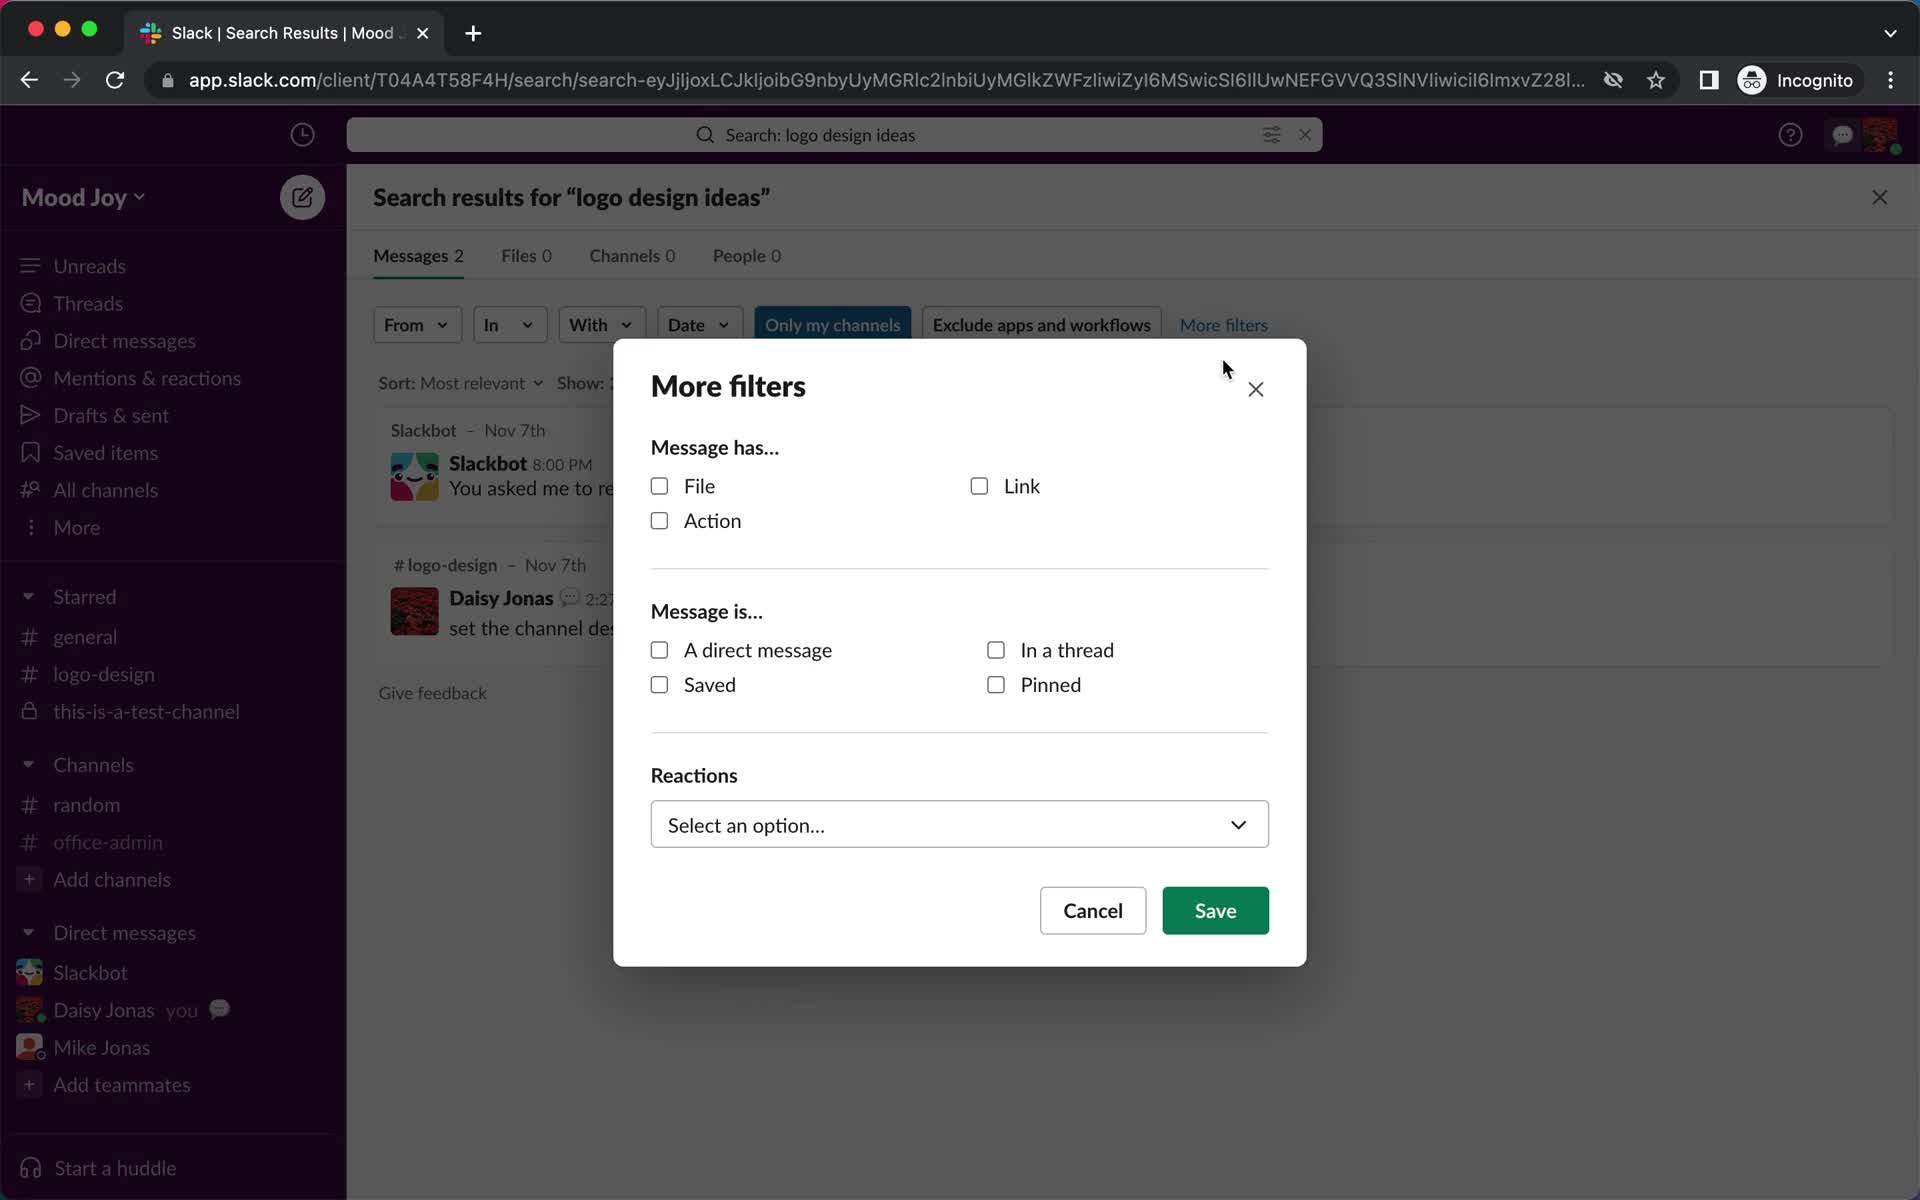Image resolution: width=1920 pixels, height=1200 pixels.
Task: Switch to the People tab
Action: coord(746,256)
